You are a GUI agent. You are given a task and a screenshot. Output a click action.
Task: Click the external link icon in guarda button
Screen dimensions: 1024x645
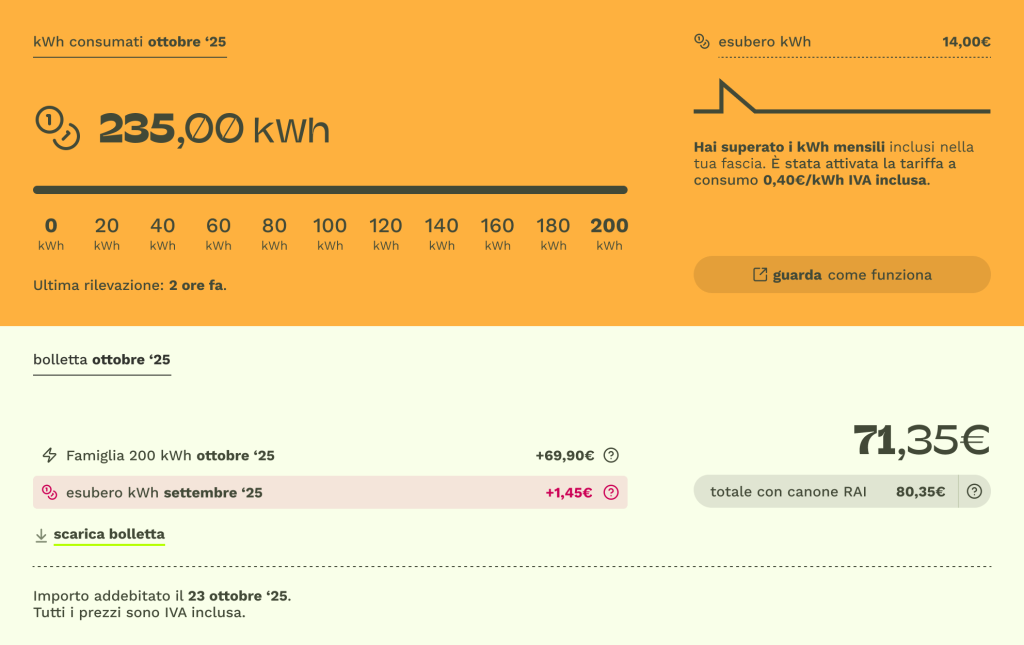click(760, 274)
